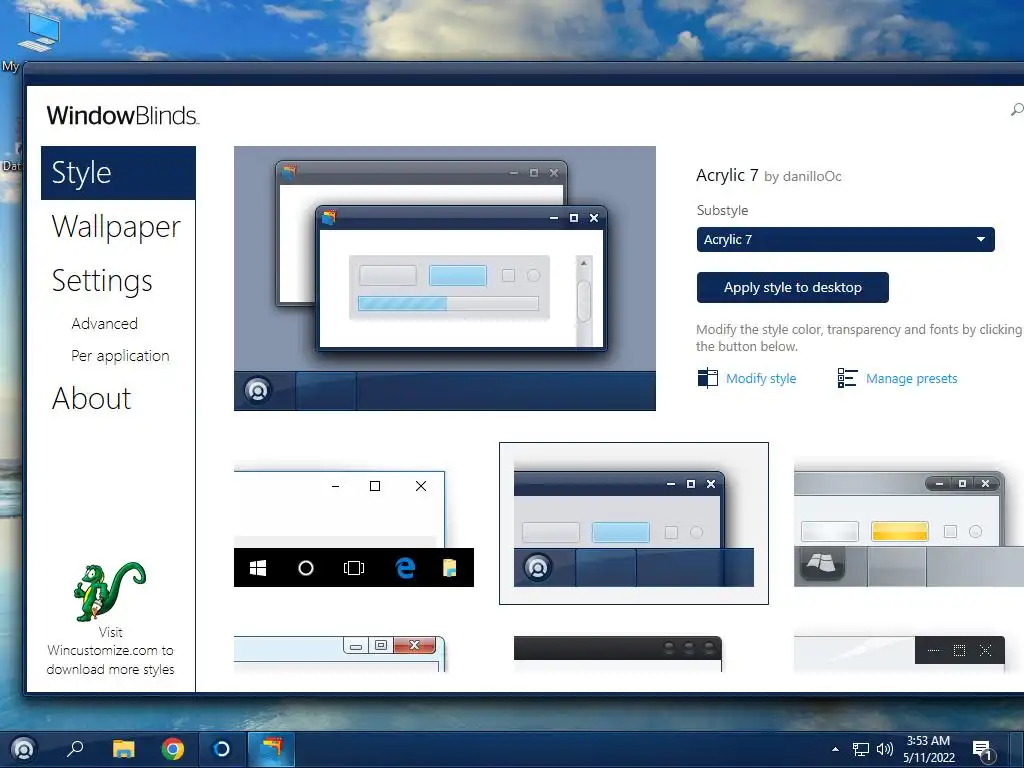Select the gray style with yellow button thumbnail
Viewport: 1024px width, 768px height.
908,526
